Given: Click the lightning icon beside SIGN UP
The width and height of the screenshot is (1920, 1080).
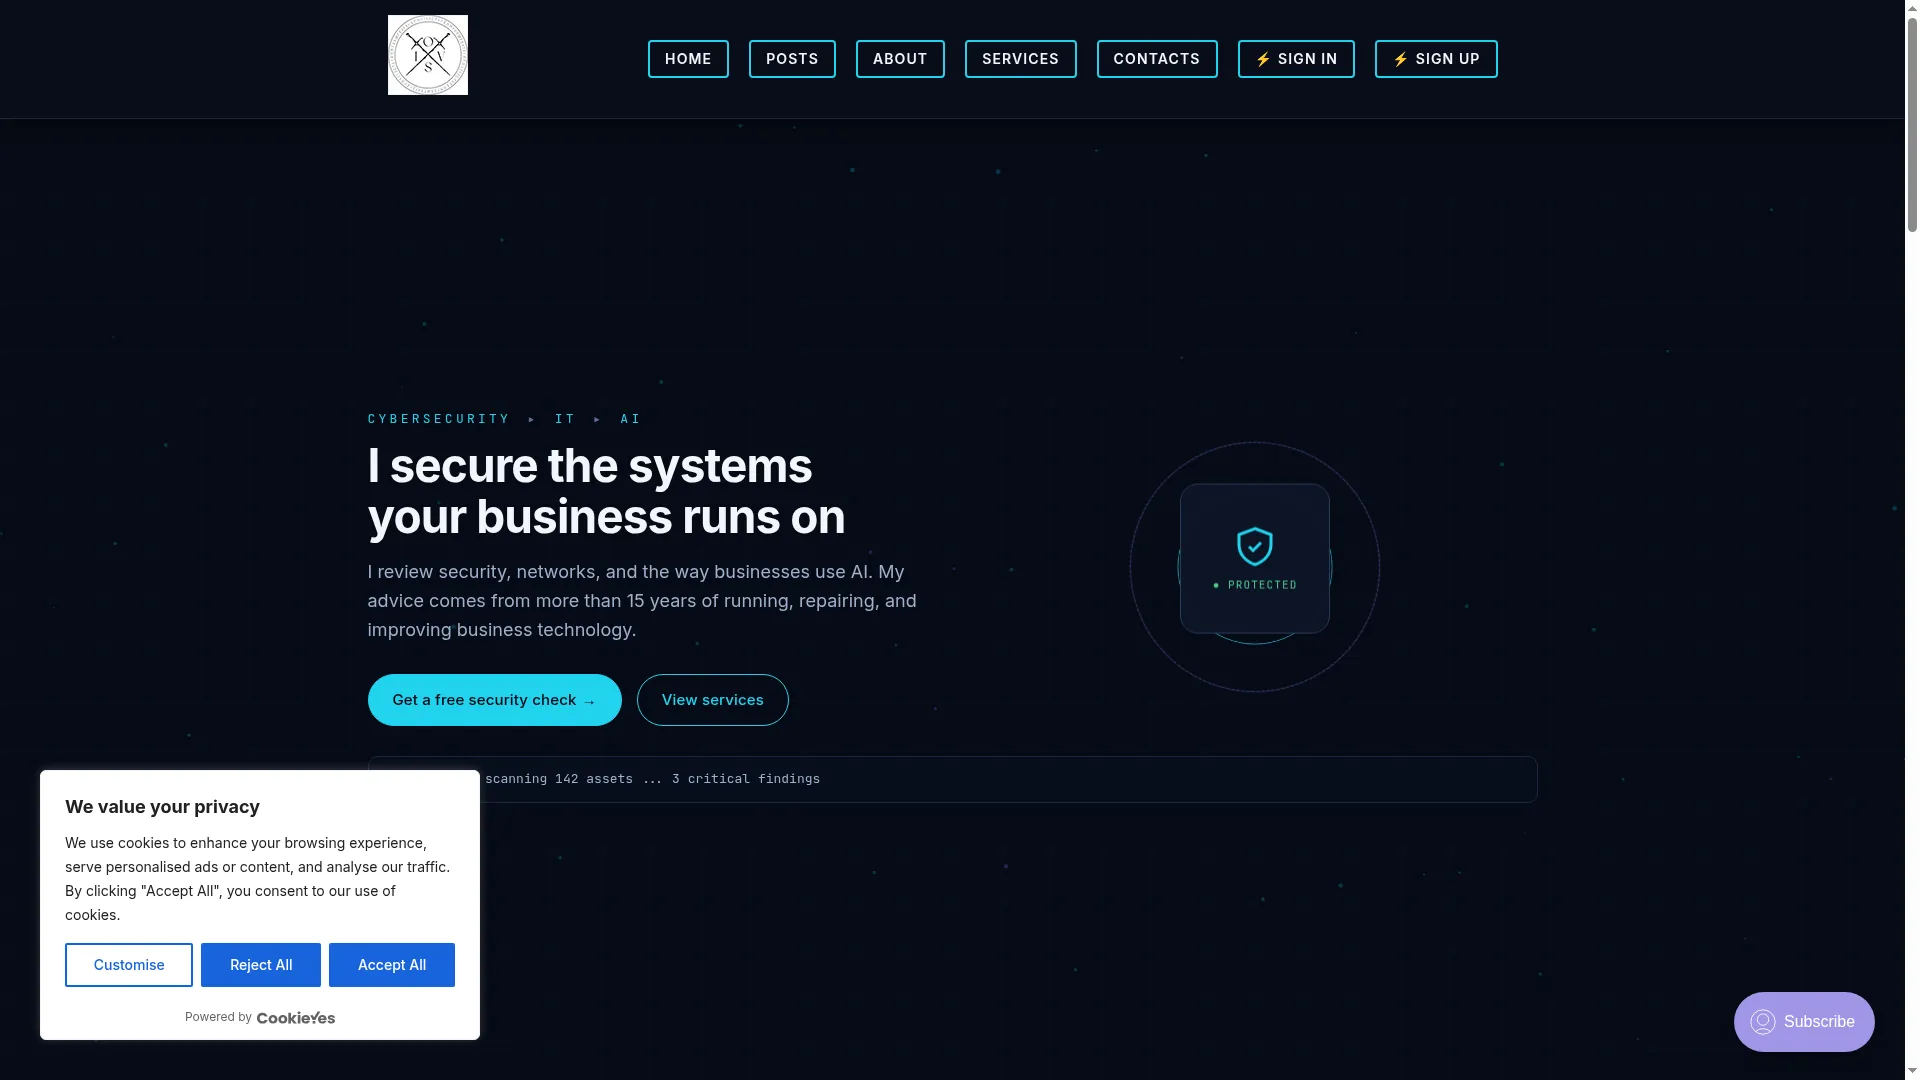Looking at the screenshot, I should pyautogui.click(x=1401, y=60).
